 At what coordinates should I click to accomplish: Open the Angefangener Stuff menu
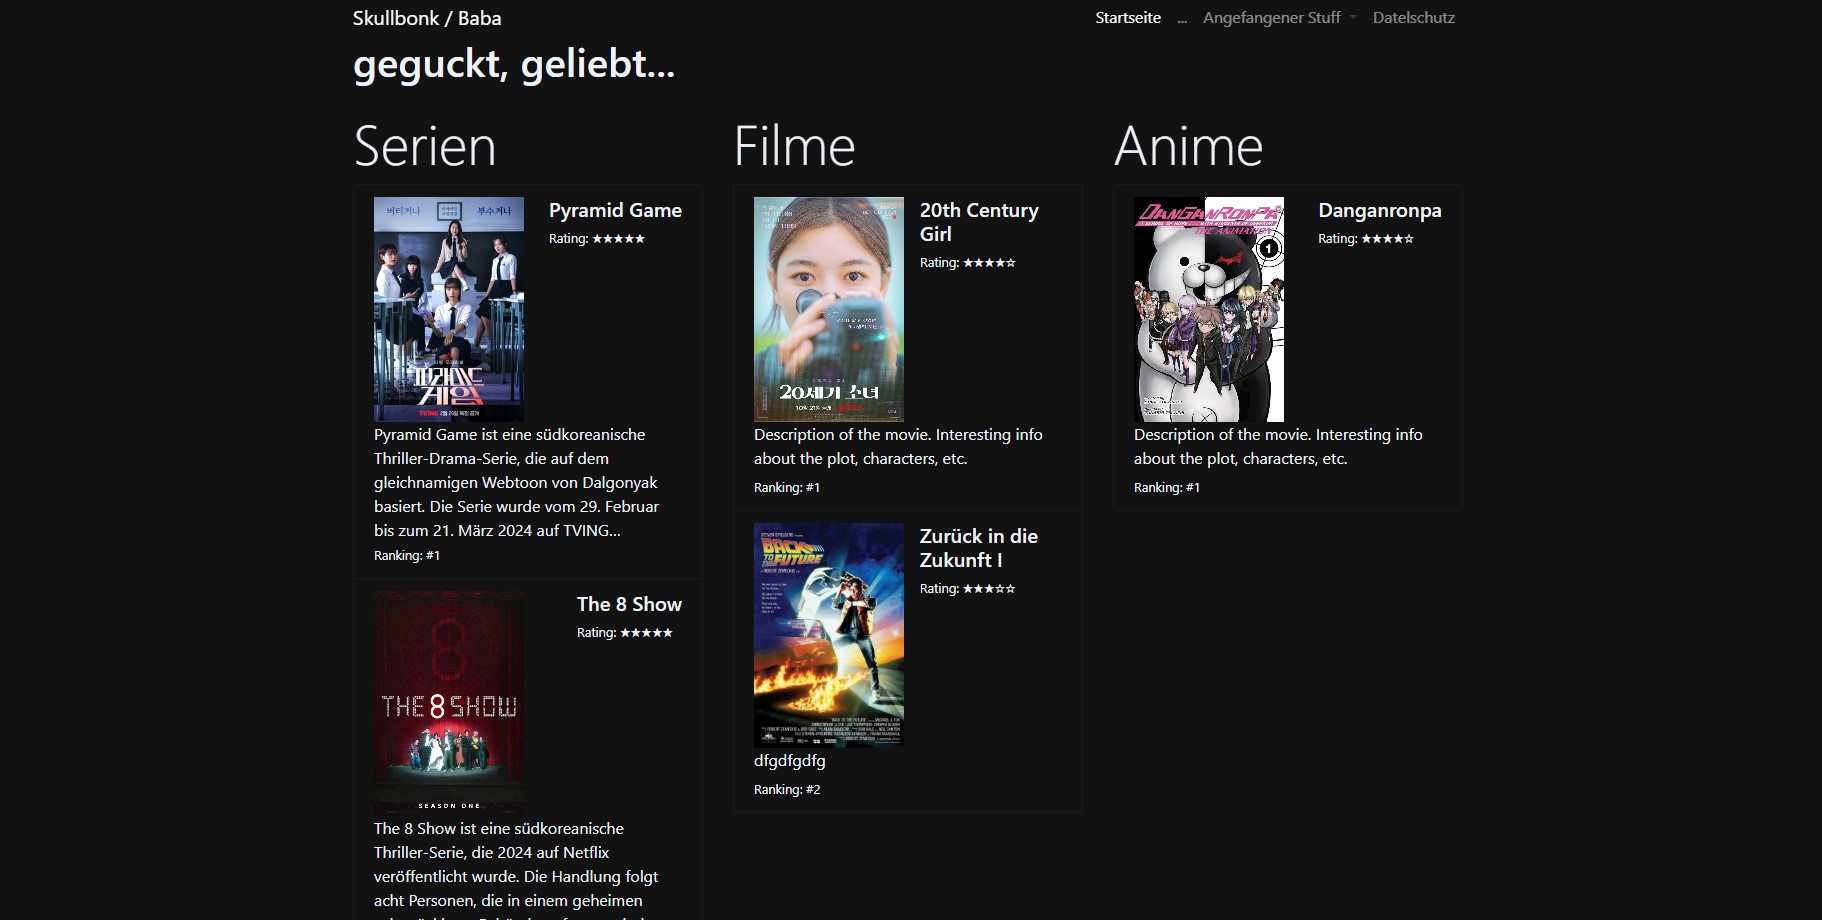click(1271, 18)
